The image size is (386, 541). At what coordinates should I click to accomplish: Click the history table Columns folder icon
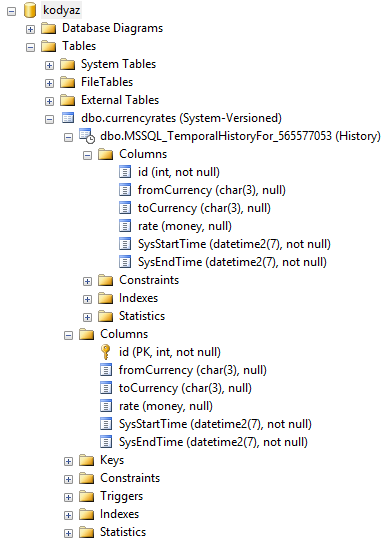(x=106, y=154)
